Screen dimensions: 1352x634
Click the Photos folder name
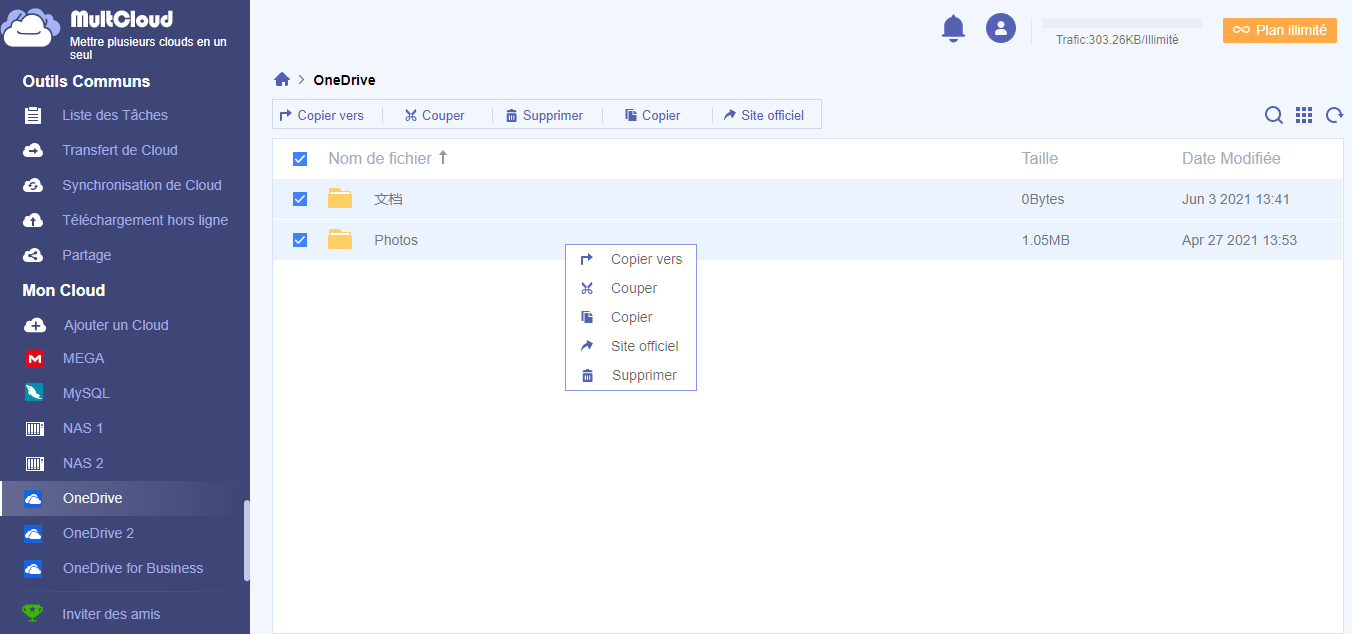pos(396,240)
